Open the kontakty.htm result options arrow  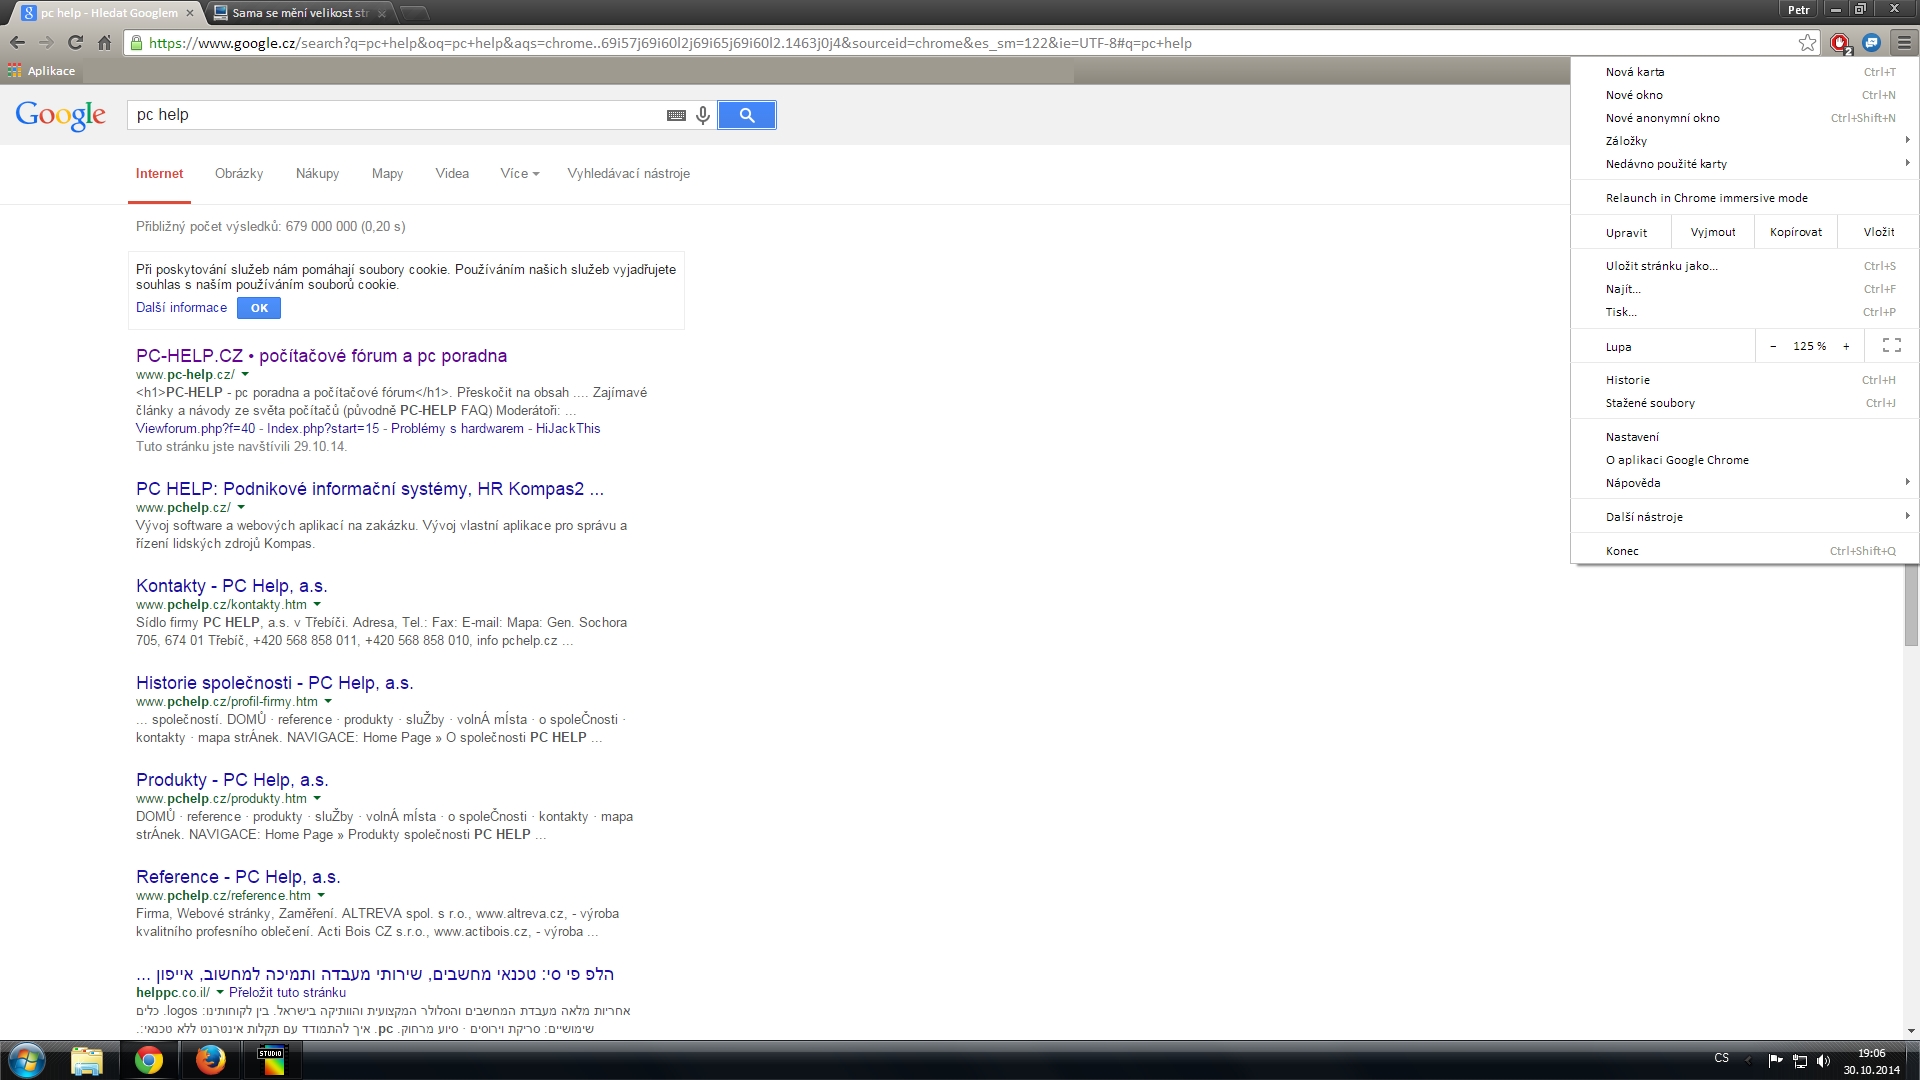[x=317, y=605]
